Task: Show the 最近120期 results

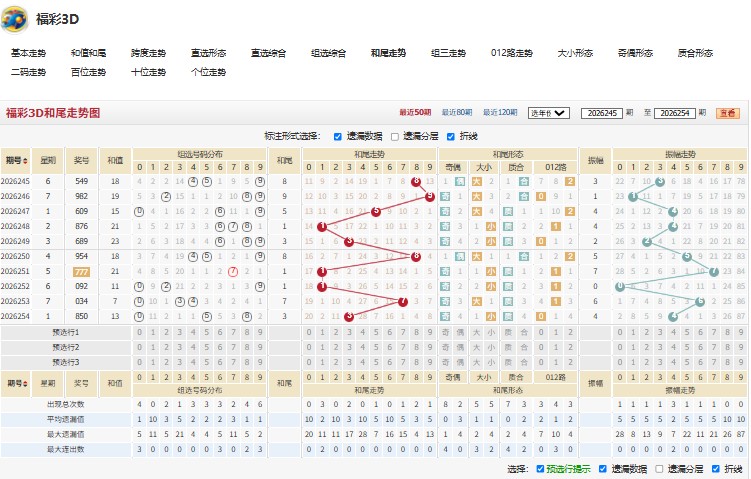Action: [500, 113]
